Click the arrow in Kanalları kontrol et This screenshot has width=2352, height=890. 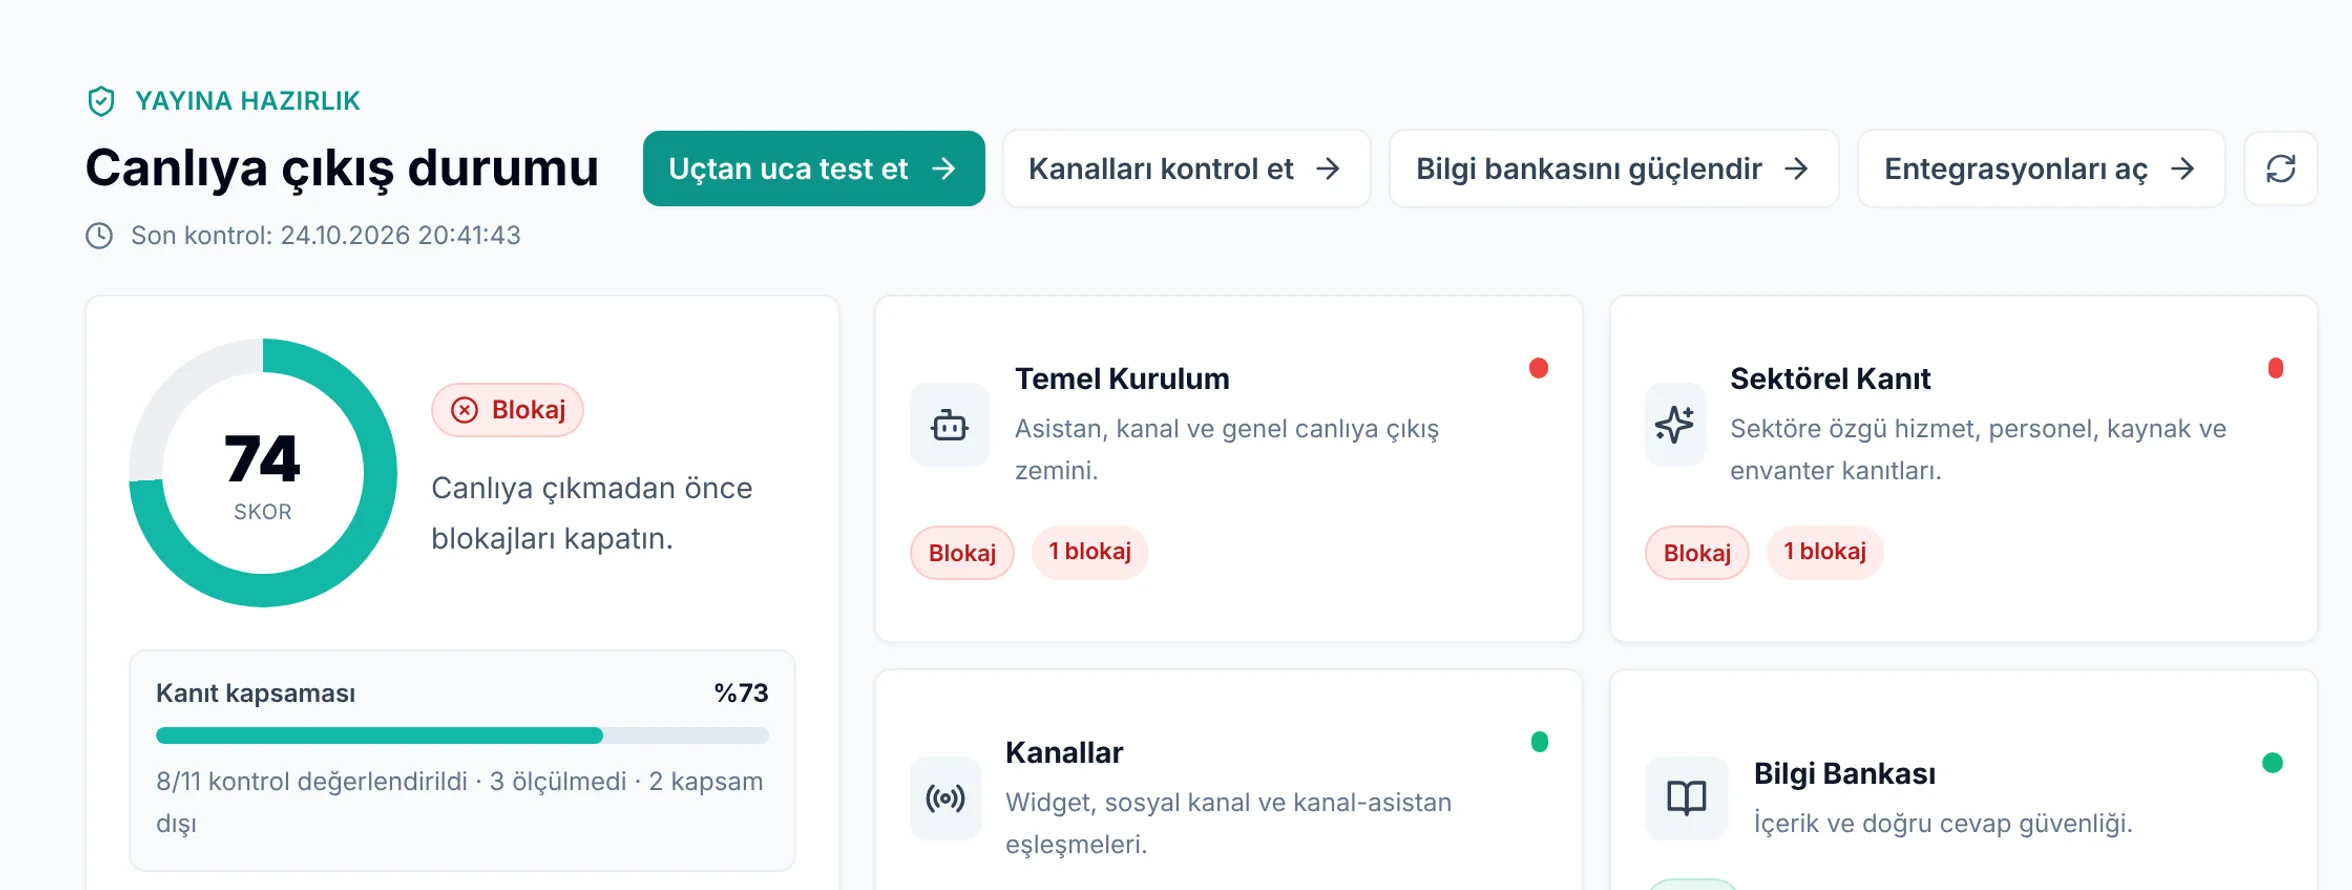tap(1328, 169)
